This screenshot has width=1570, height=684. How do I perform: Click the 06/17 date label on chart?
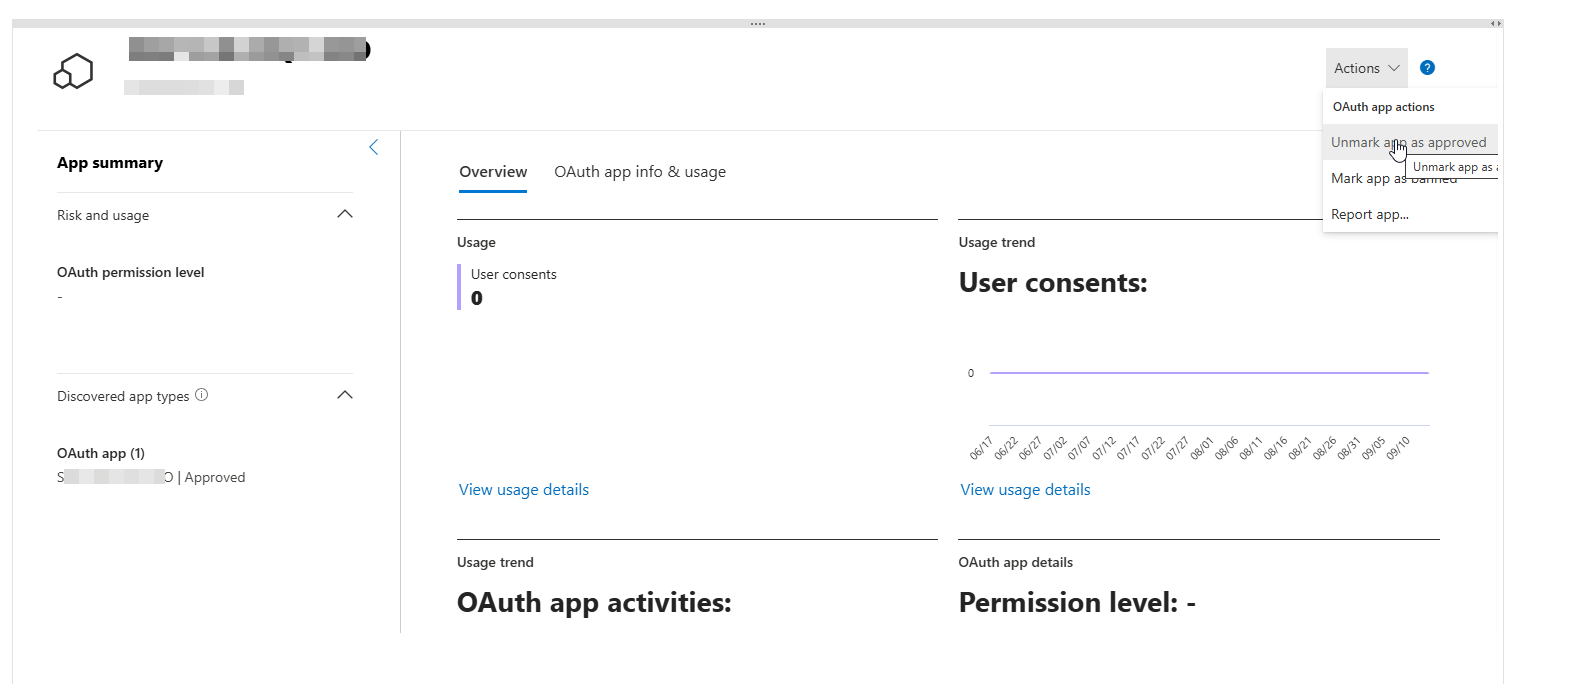[981, 447]
